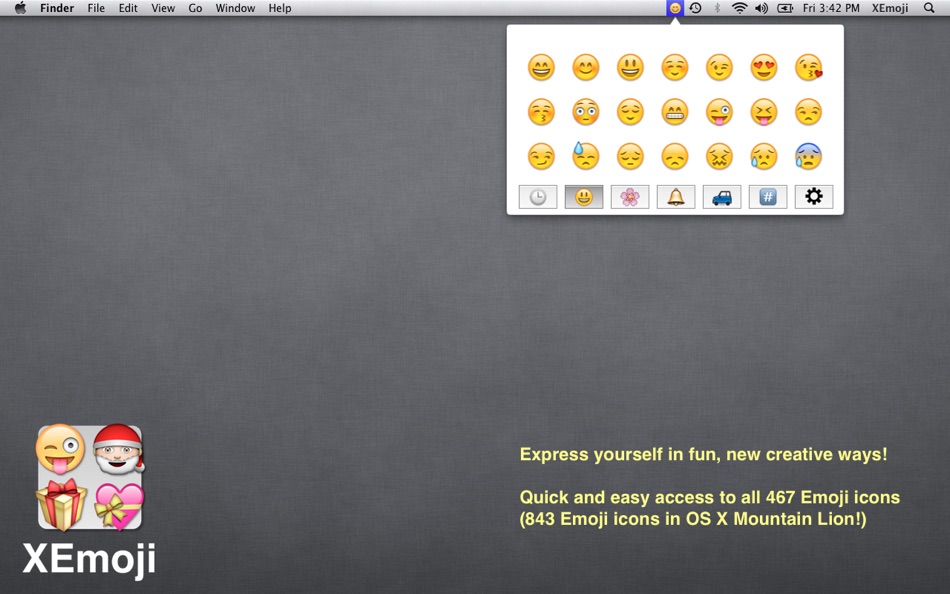The width and height of the screenshot is (950, 594).
Task: Click the XEmoji user name in menu bar
Action: tap(890, 8)
